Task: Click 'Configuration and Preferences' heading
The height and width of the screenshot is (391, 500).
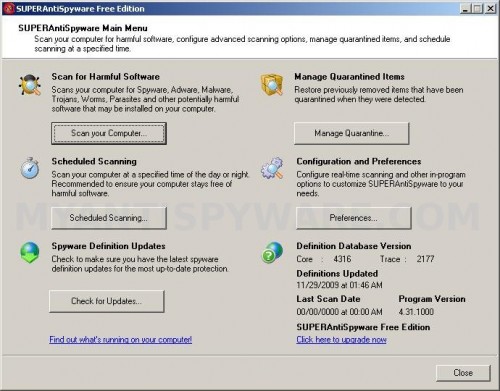Action: [359, 161]
